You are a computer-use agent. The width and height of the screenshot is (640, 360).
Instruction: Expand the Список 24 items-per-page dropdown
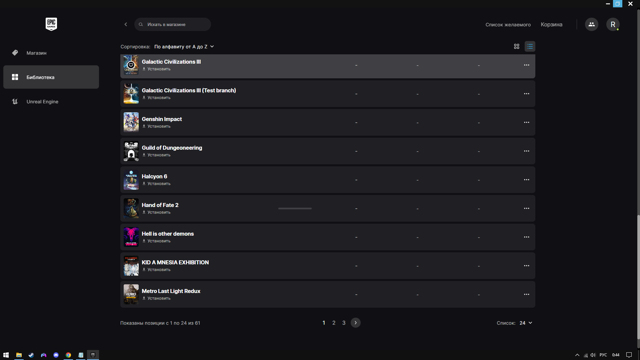526,323
